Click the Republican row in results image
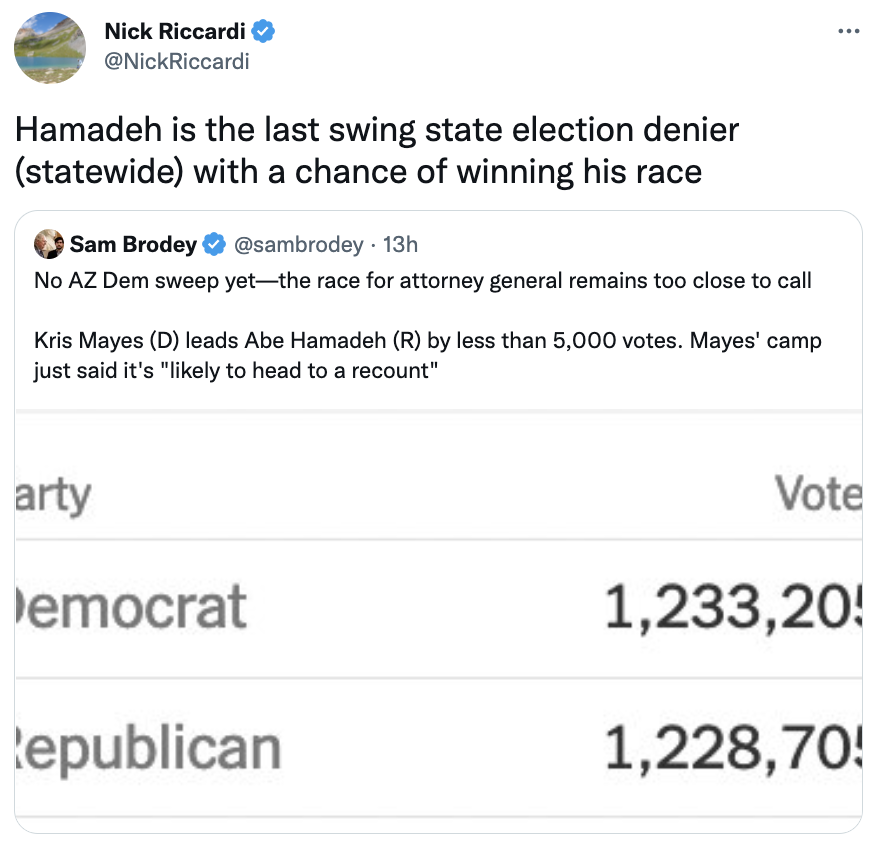 point(438,748)
